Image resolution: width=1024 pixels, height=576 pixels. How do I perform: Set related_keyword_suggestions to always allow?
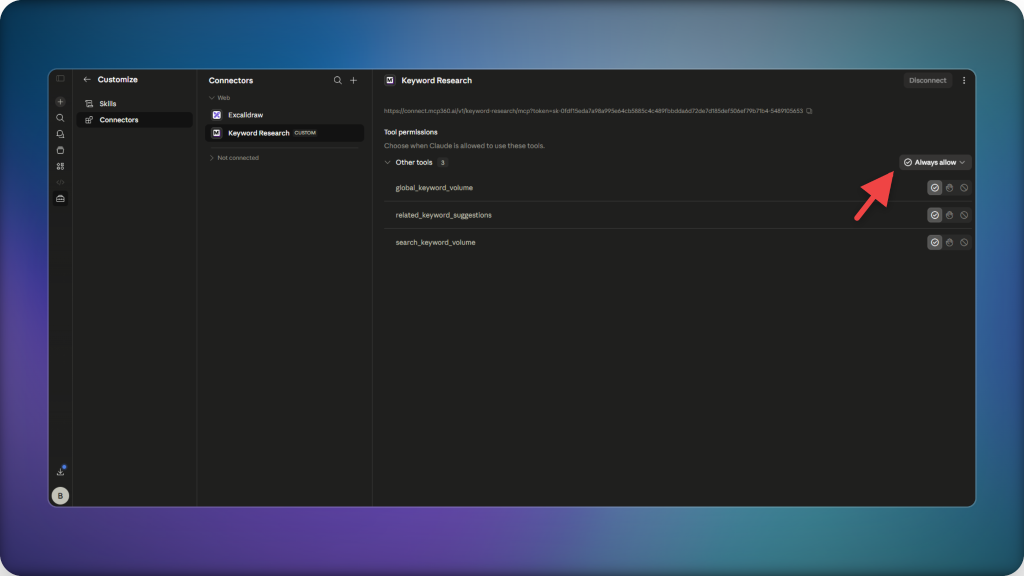click(935, 215)
